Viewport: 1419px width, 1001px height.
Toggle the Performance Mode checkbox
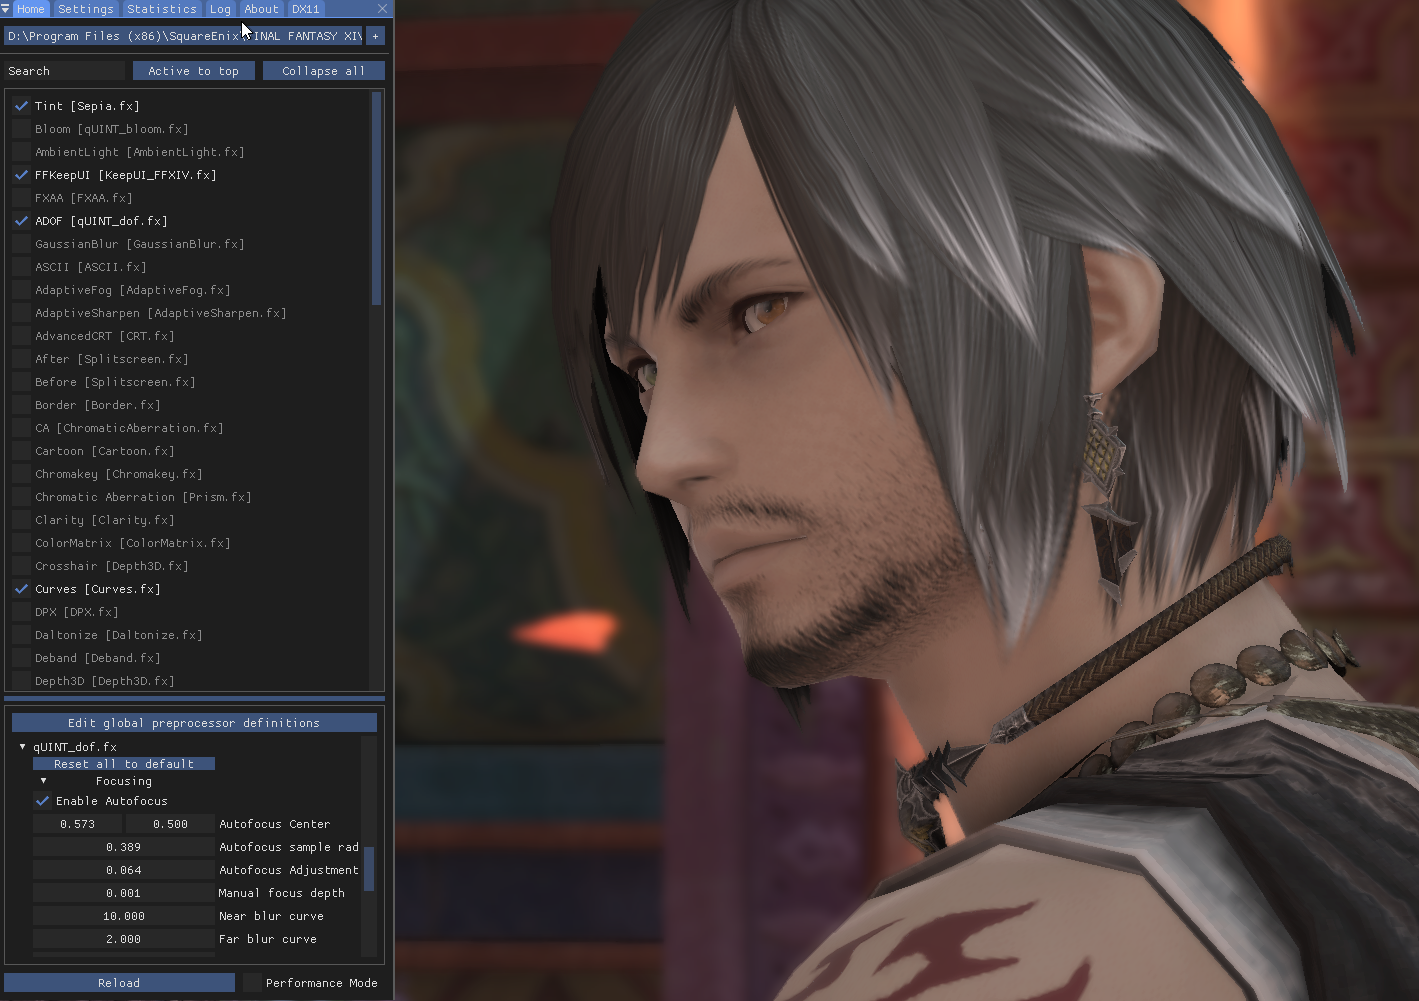[252, 983]
